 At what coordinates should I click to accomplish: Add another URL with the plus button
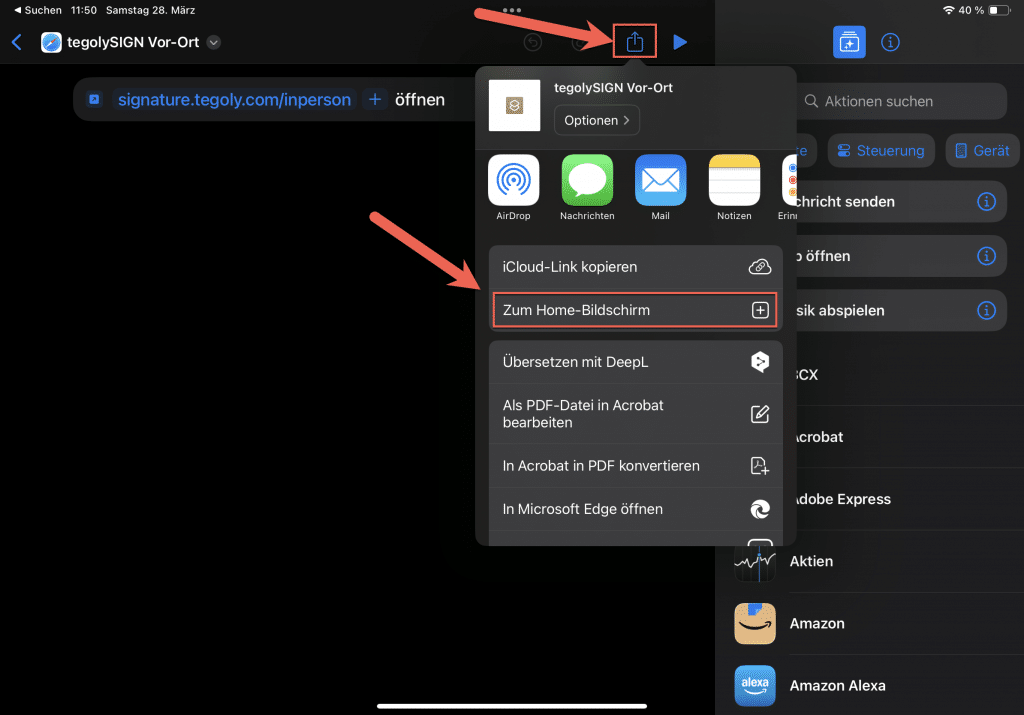click(375, 100)
